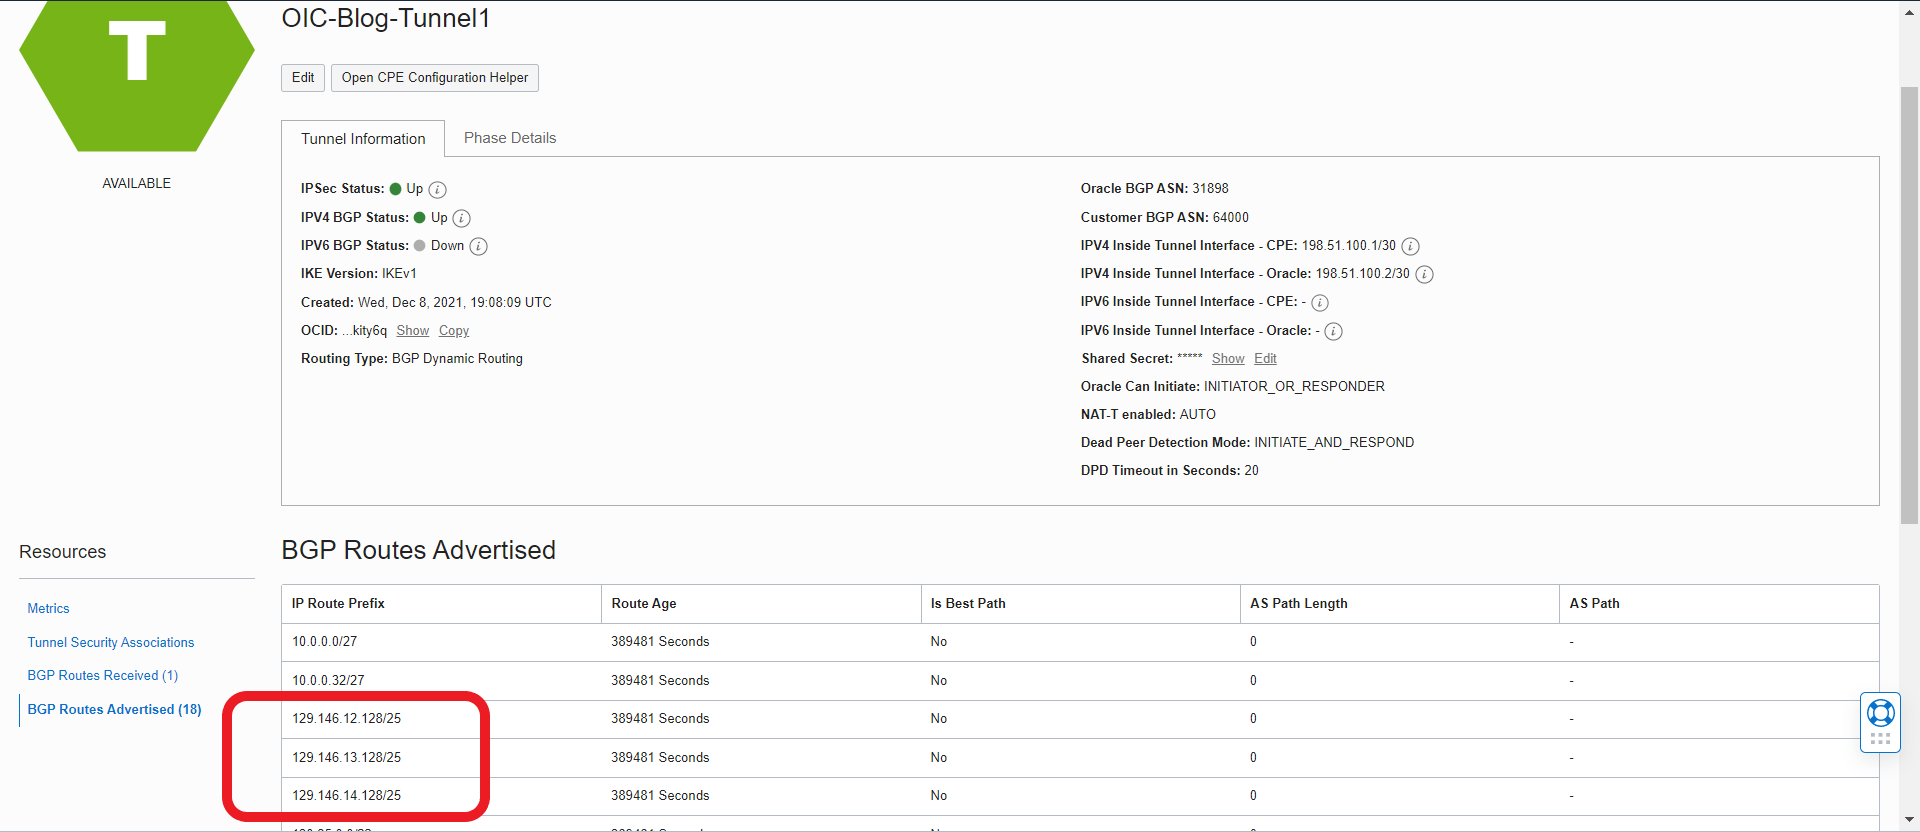Click info icon for IPV4 Inside Tunnel Oracle
Viewport: 1920px width, 832px height.
coord(1424,275)
